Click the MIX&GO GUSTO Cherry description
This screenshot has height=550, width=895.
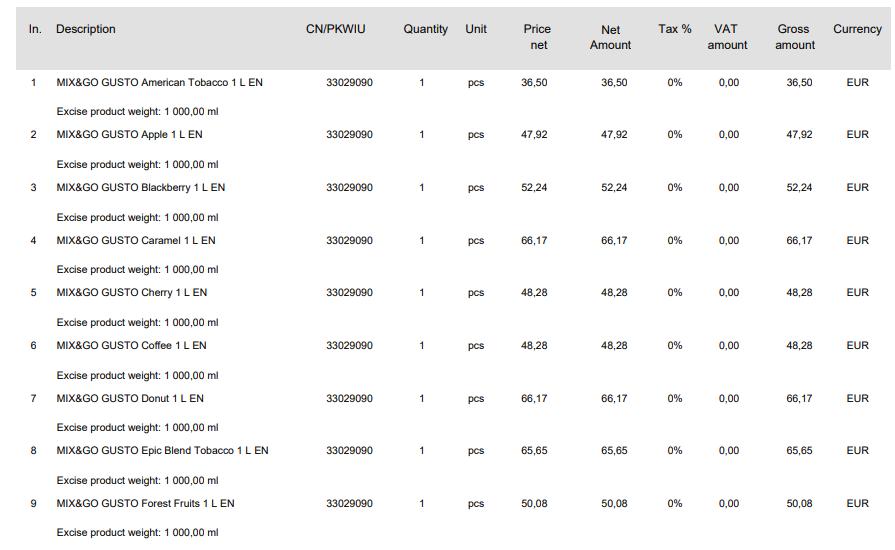click(x=131, y=293)
